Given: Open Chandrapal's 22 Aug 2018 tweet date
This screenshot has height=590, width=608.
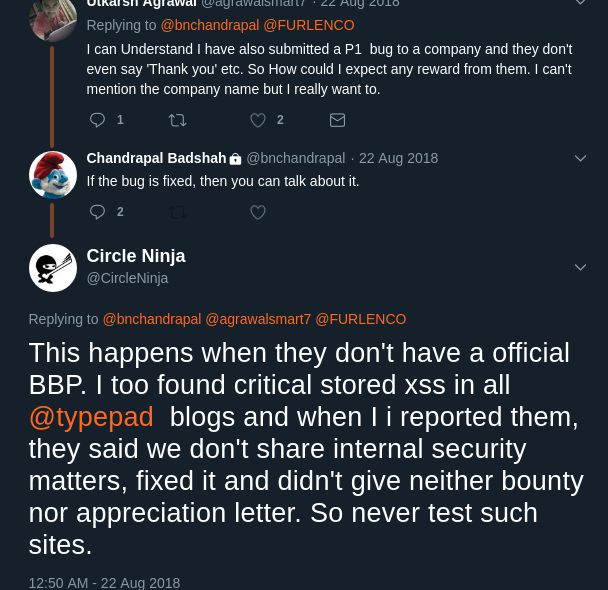Looking at the screenshot, I should click(x=398, y=158).
